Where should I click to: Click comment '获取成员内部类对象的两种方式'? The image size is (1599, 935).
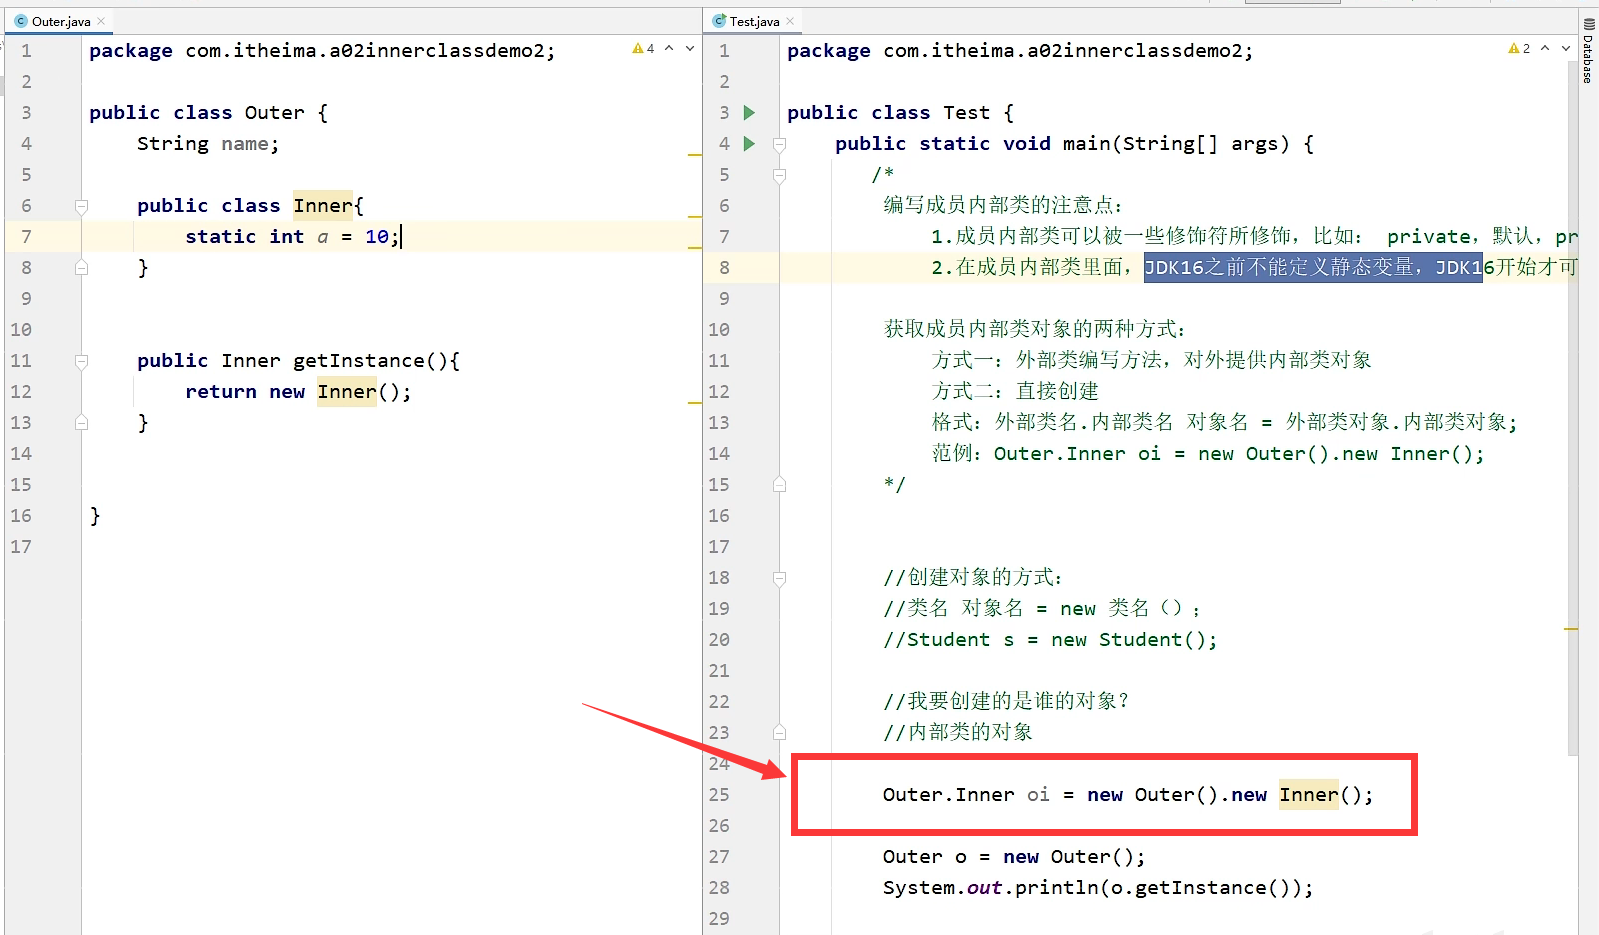click(1034, 330)
